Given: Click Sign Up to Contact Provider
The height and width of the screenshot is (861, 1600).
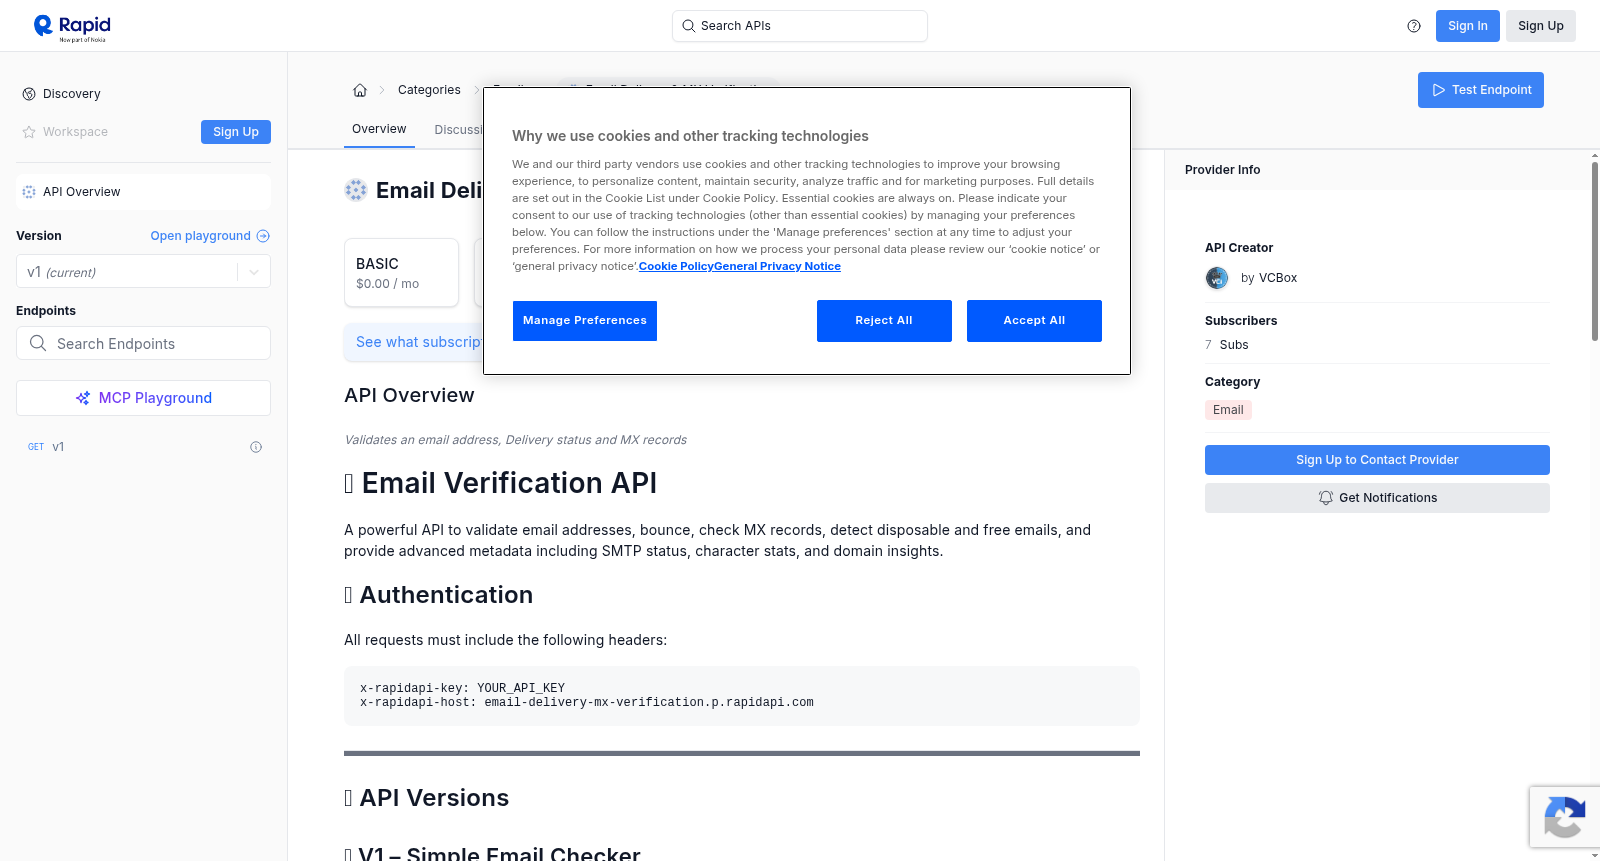Looking at the screenshot, I should [1377, 460].
